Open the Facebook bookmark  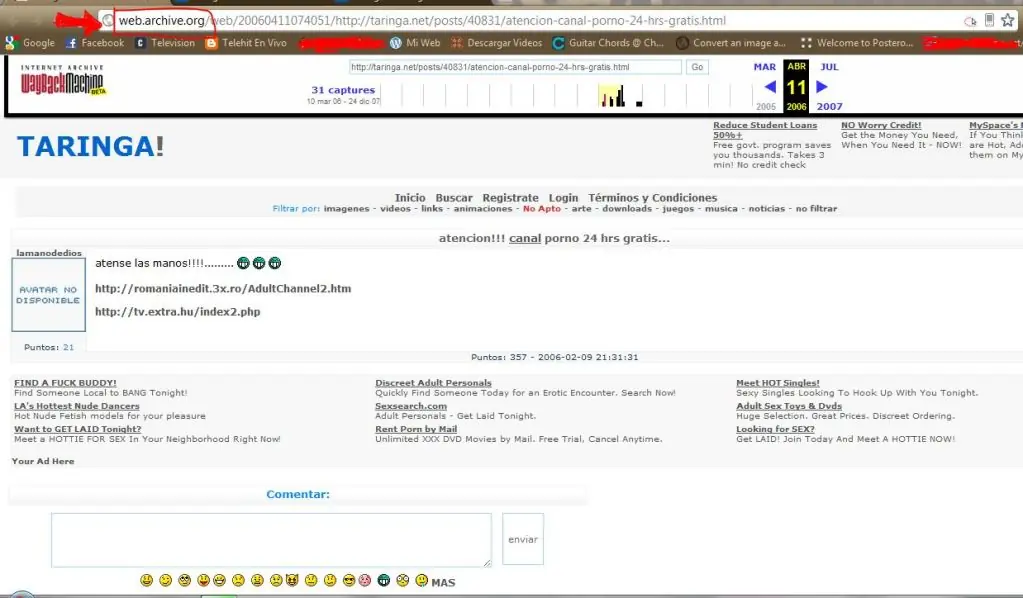[95, 43]
